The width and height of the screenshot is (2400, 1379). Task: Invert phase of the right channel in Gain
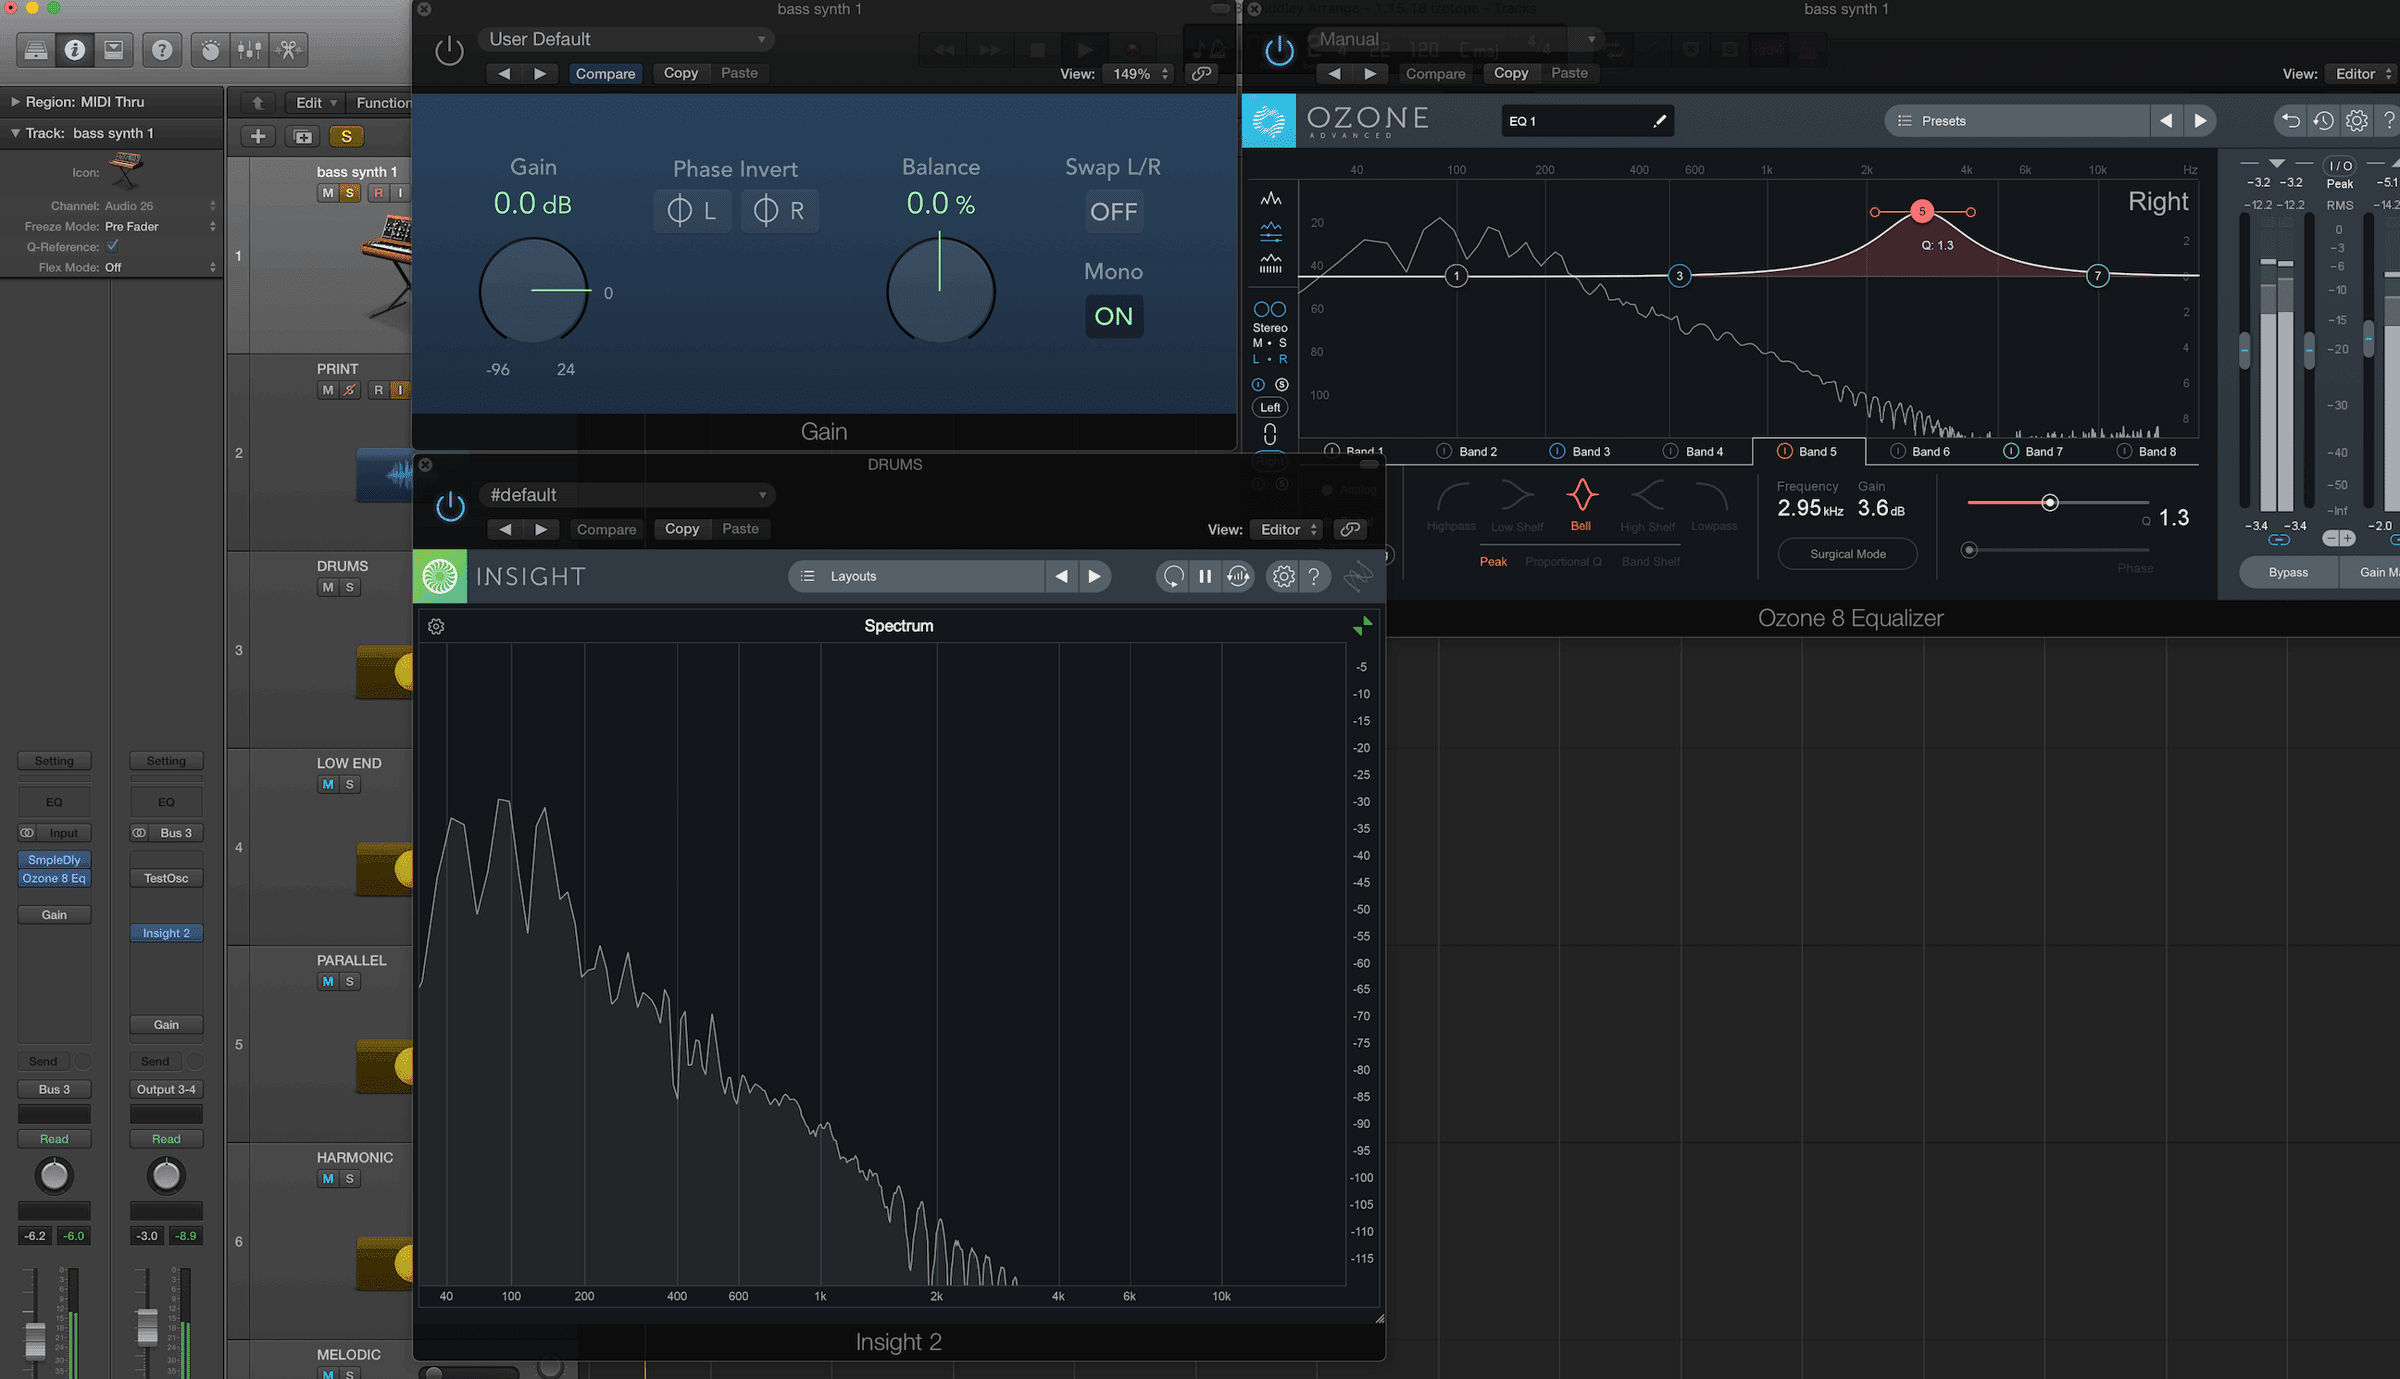(x=779, y=211)
